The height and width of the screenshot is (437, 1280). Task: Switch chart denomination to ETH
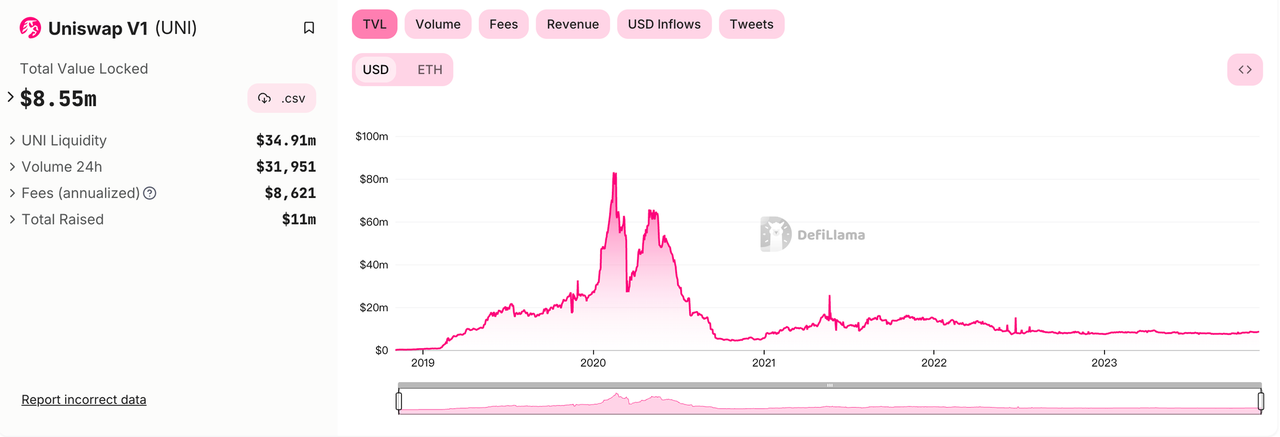point(429,70)
